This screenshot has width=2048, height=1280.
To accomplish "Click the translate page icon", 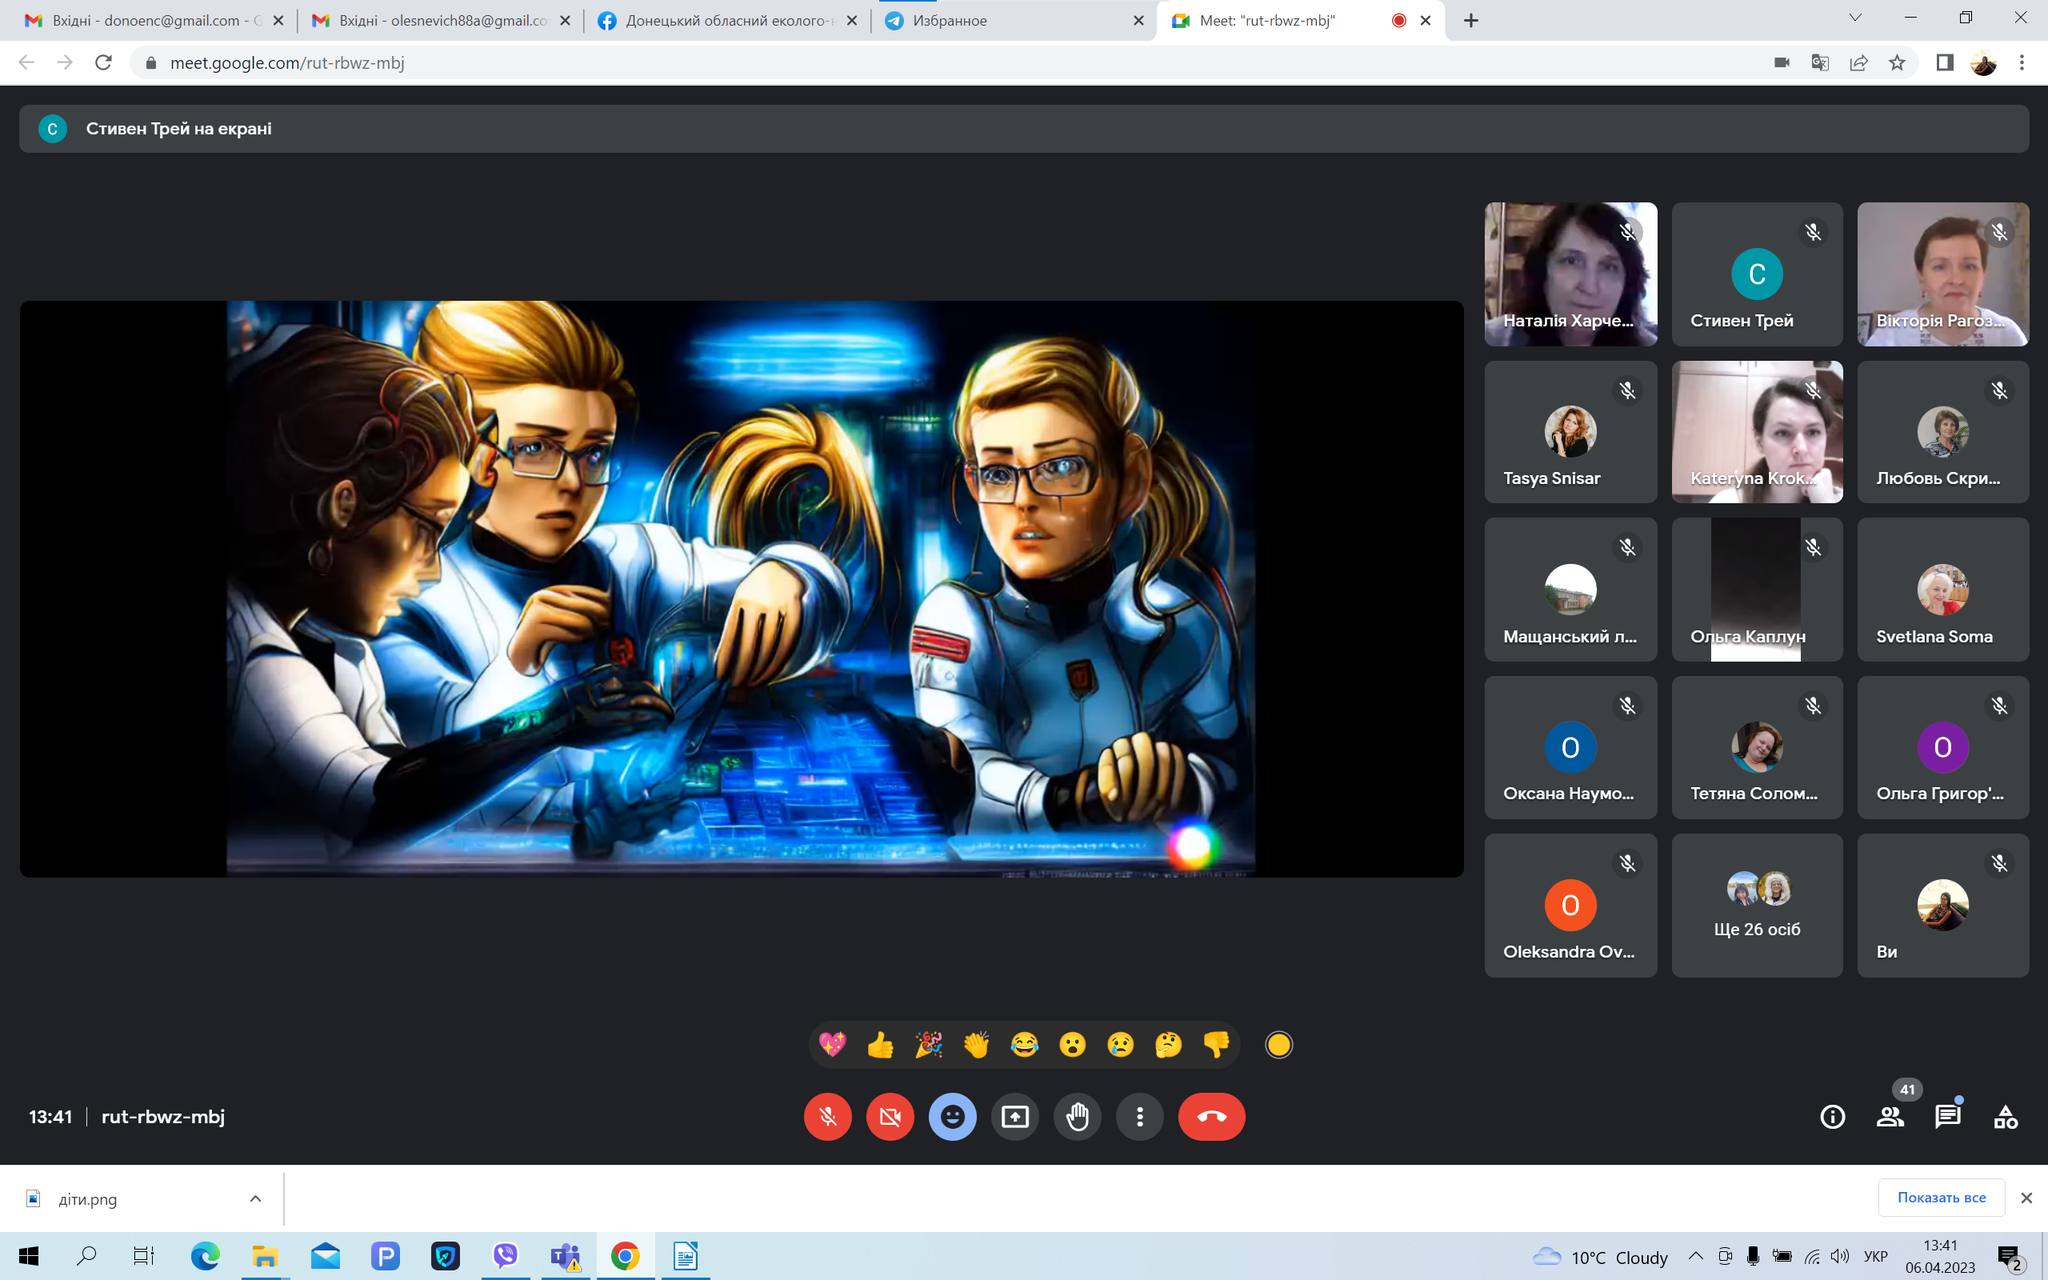I will point(1820,62).
